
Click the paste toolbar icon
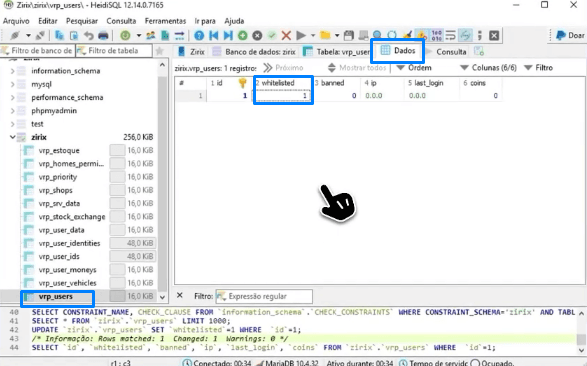(x=74, y=36)
